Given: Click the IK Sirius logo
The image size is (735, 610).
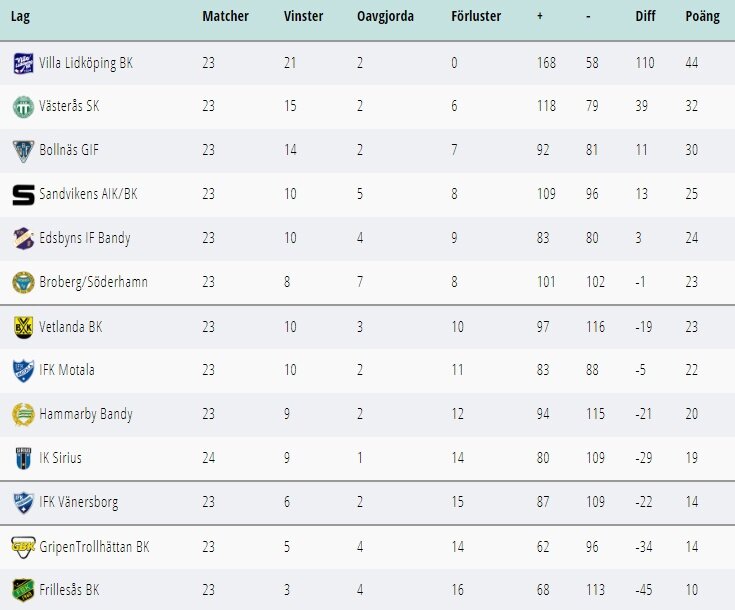Looking at the screenshot, I should click(x=23, y=458).
